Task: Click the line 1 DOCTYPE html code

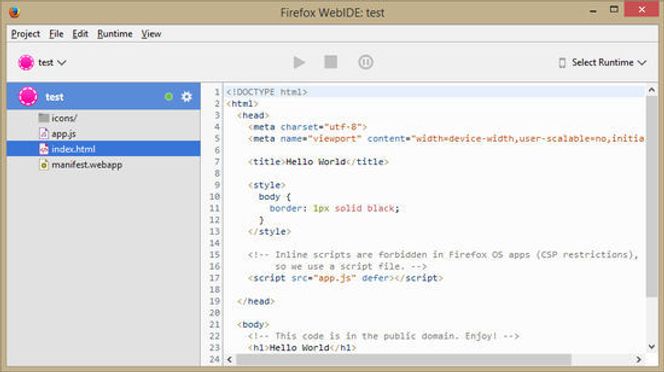Action: tap(267, 92)
